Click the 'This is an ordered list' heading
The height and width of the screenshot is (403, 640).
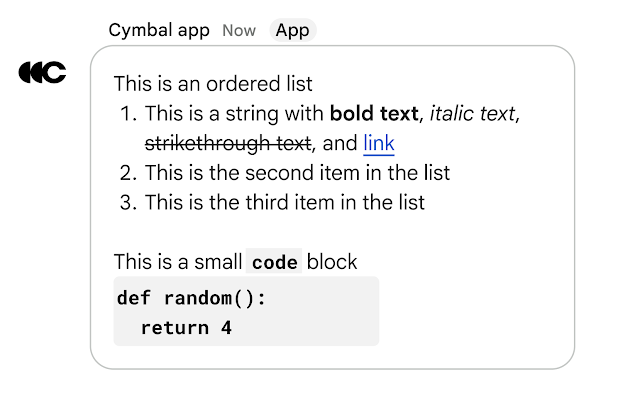[213, 84]
